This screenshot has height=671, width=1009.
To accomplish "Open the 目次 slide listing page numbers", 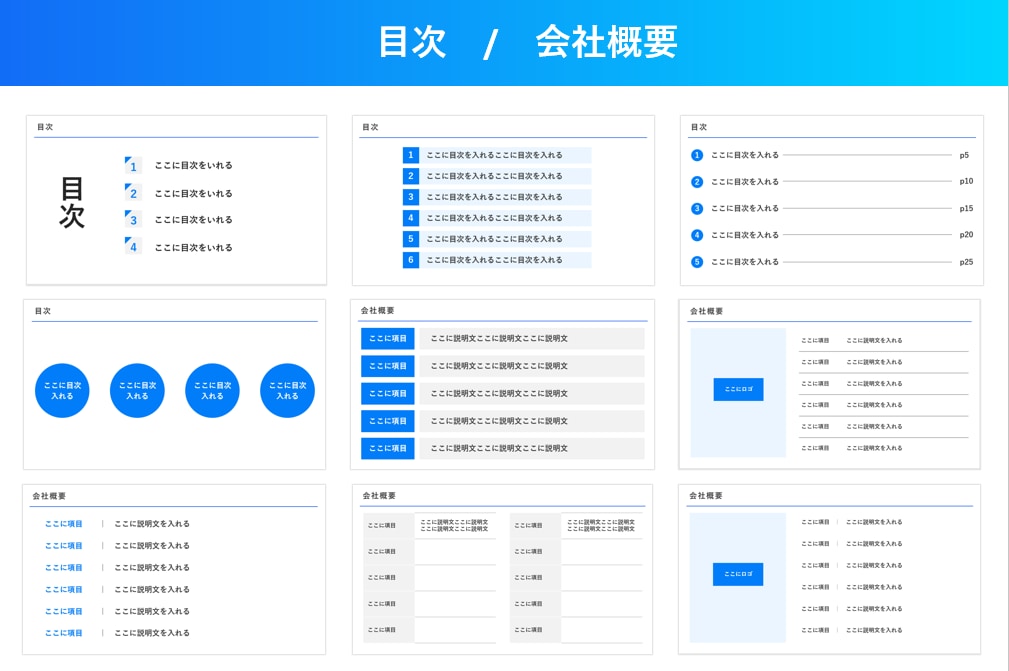I will coord(831,200).
